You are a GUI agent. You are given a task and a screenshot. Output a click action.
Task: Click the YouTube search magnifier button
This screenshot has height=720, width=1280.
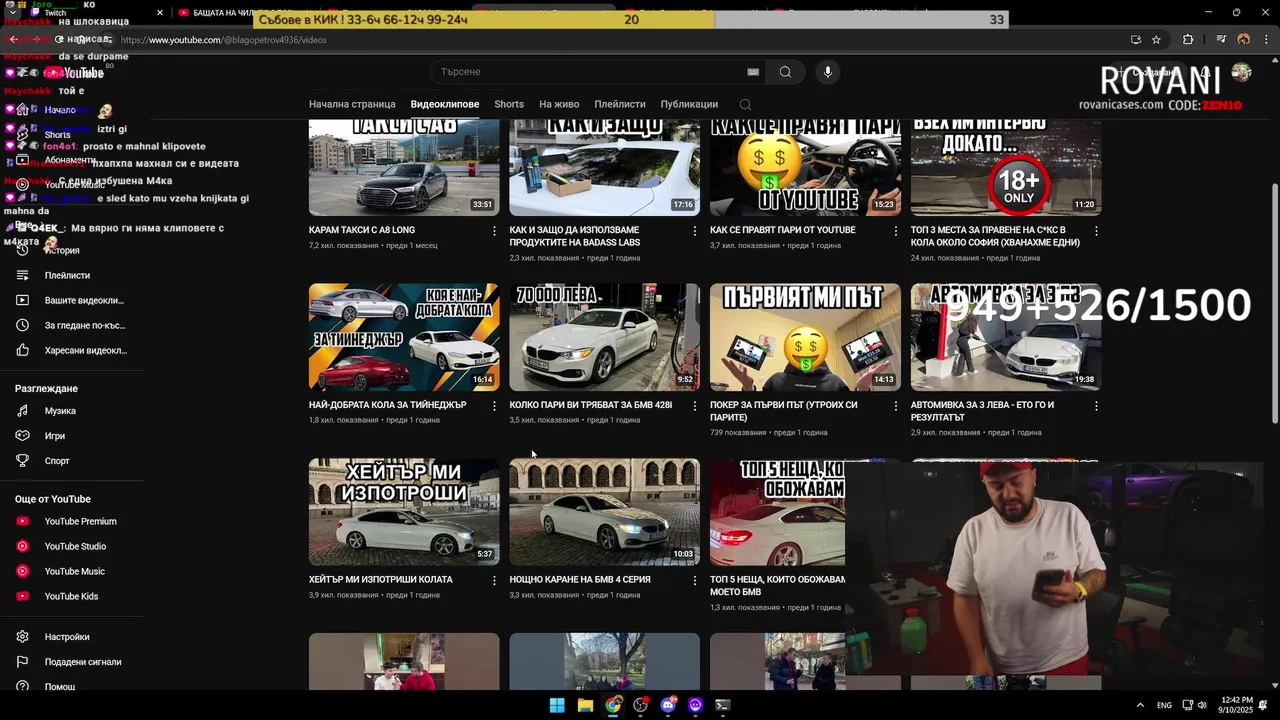point(785,72)
